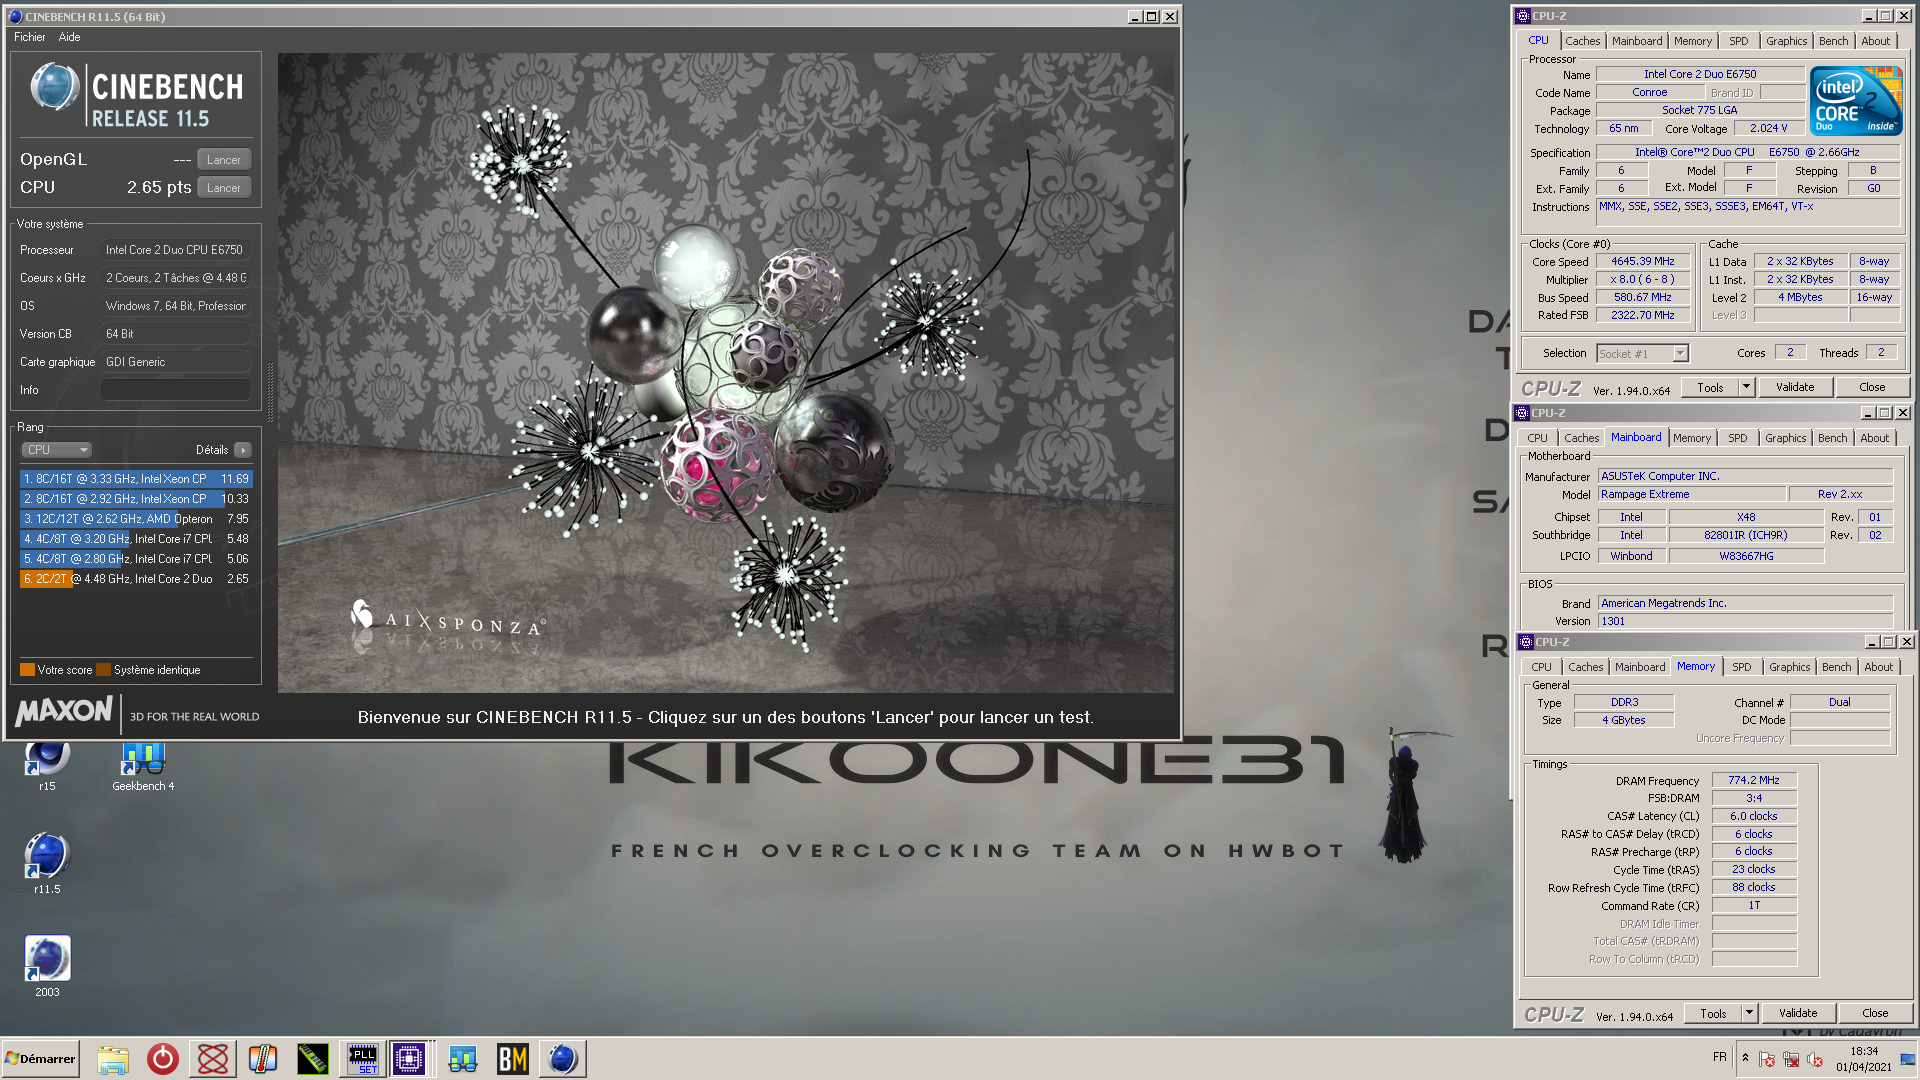Click the Intel Core 2 Duo logo
This screenshot has width=1920, height=1080.
(x=1856, y=101)
